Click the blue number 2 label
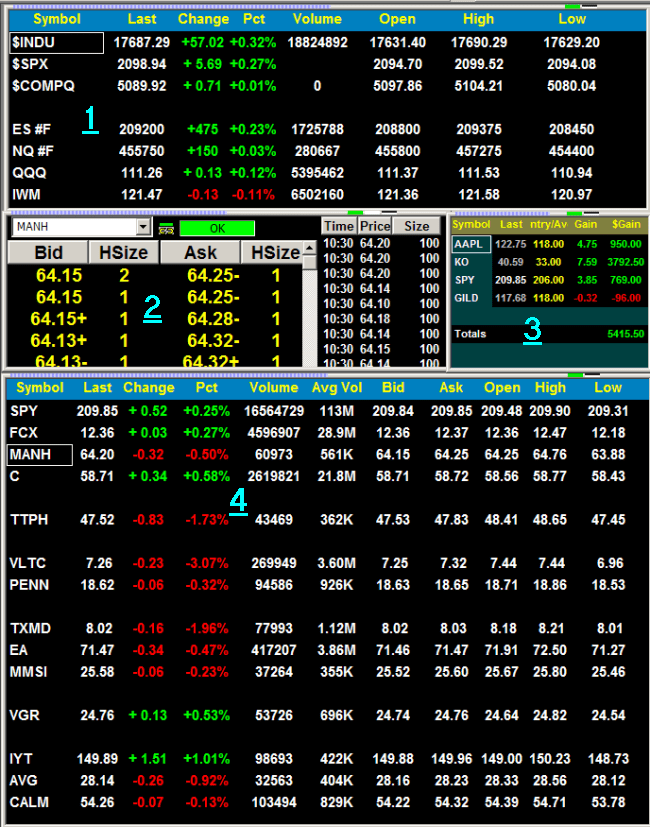Viewport: 650px width, 827px height. (x=152, y=307)
